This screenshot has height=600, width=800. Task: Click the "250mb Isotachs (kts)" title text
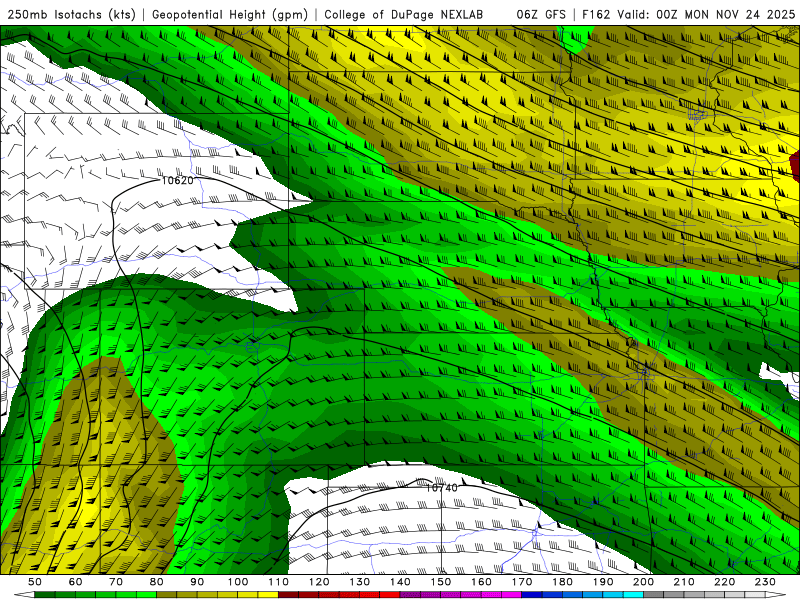point(71,15)
